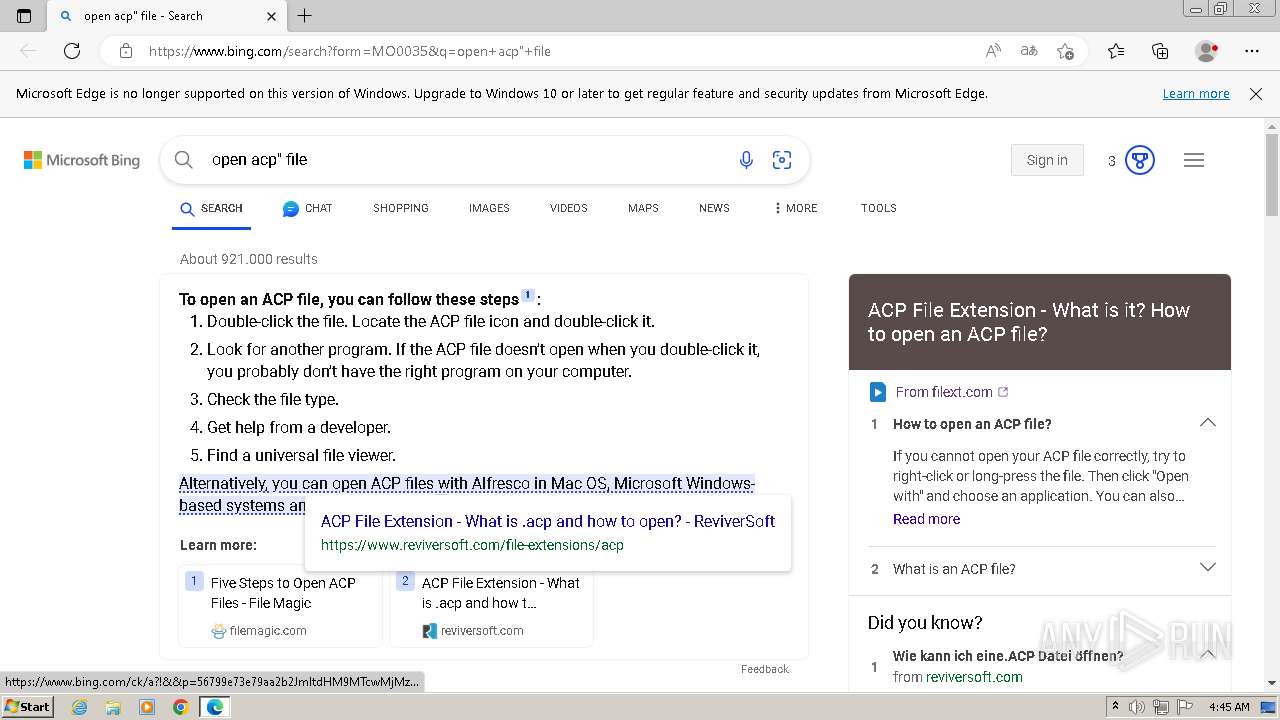Open File Explorer from taskbar

pos(113,707)
